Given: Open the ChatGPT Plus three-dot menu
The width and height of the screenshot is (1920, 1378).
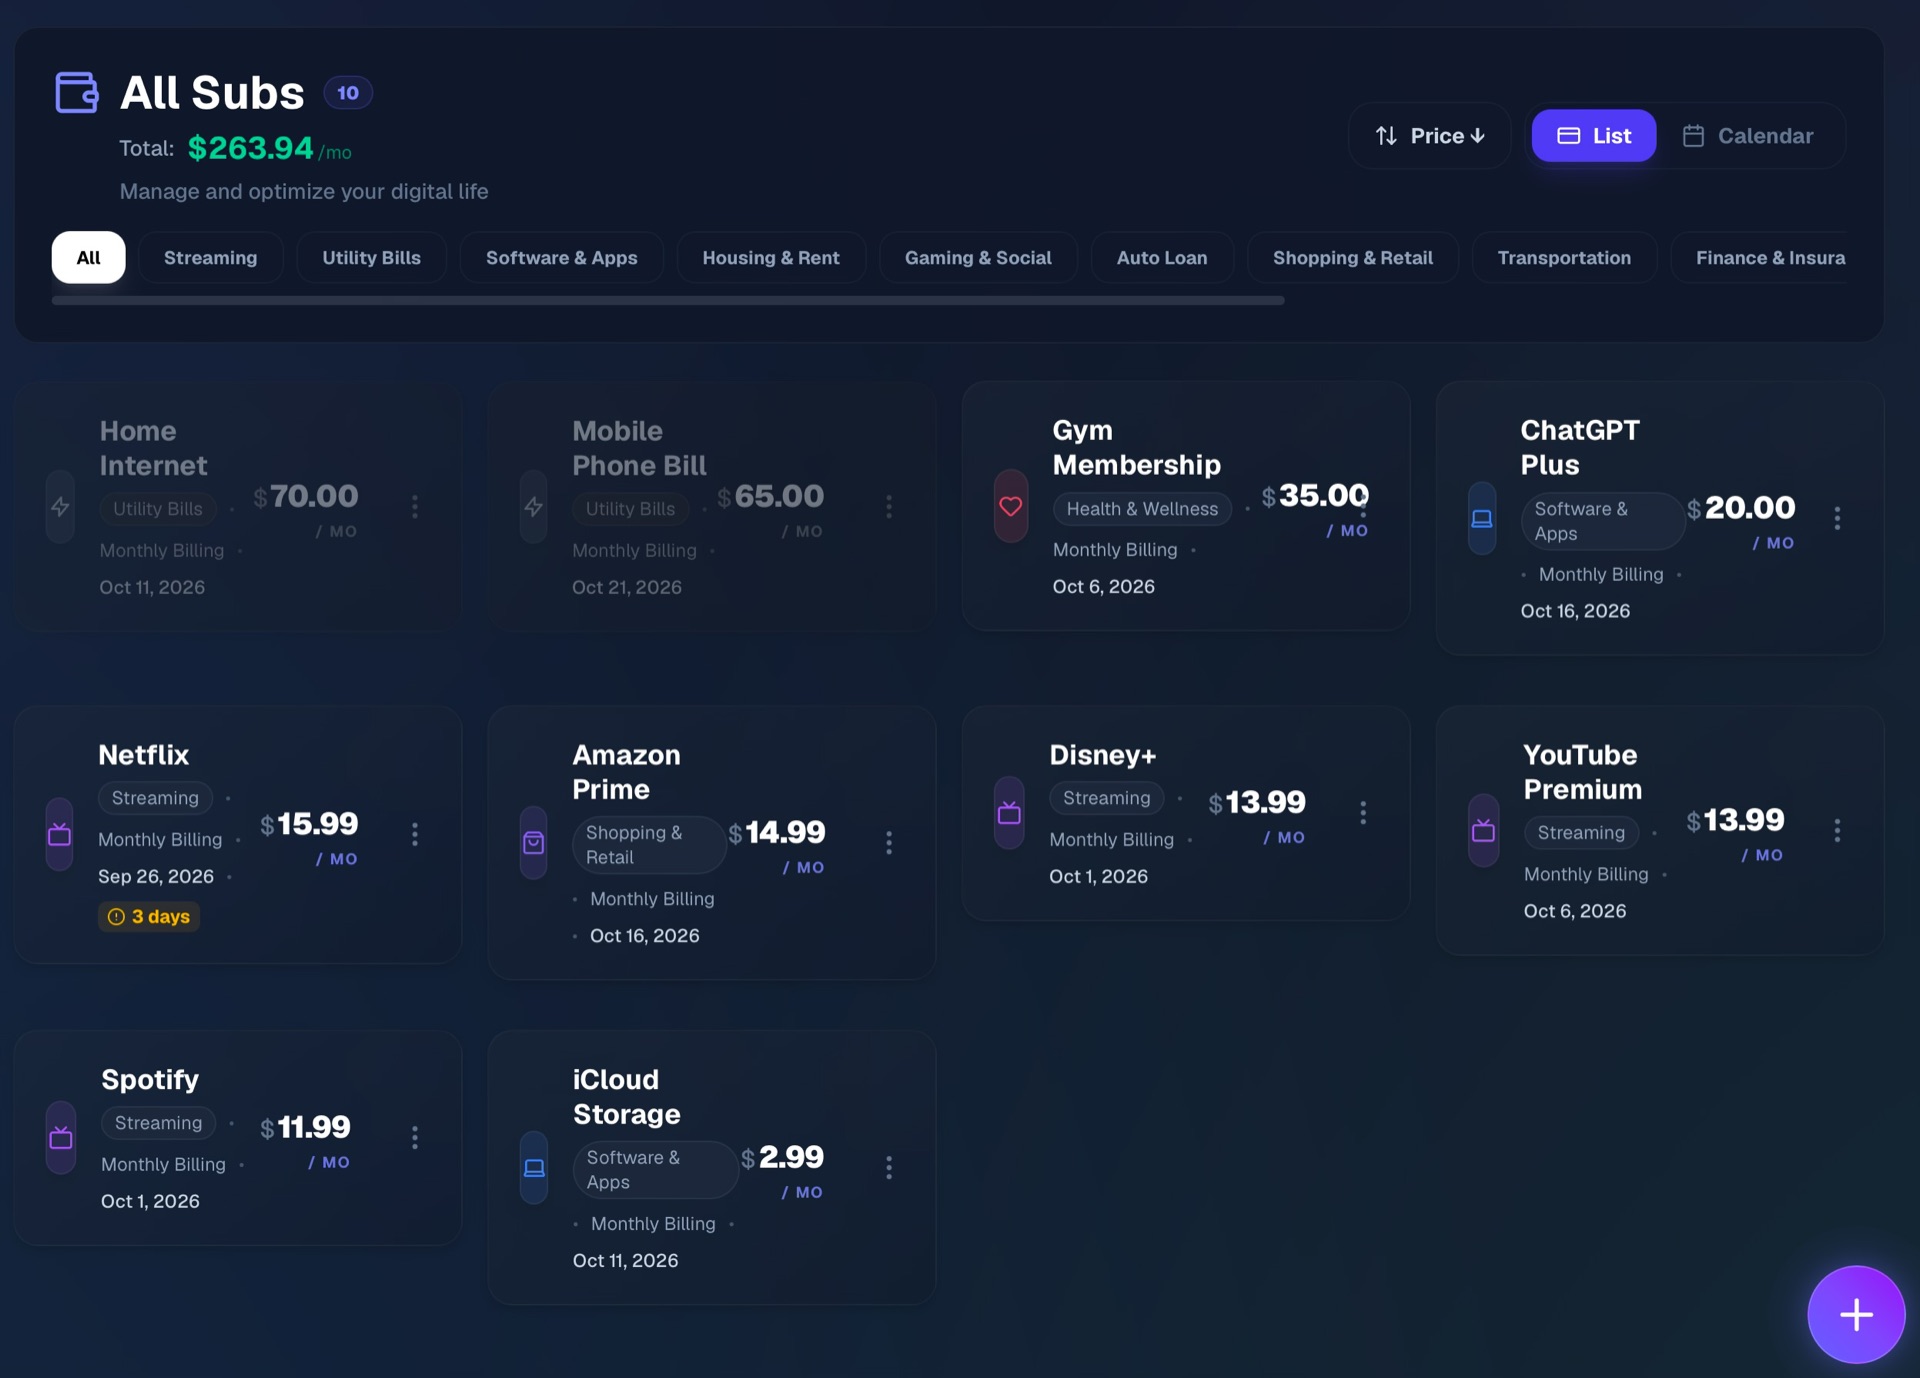Looking at the screenshot, I should [x=1837, y=518].
